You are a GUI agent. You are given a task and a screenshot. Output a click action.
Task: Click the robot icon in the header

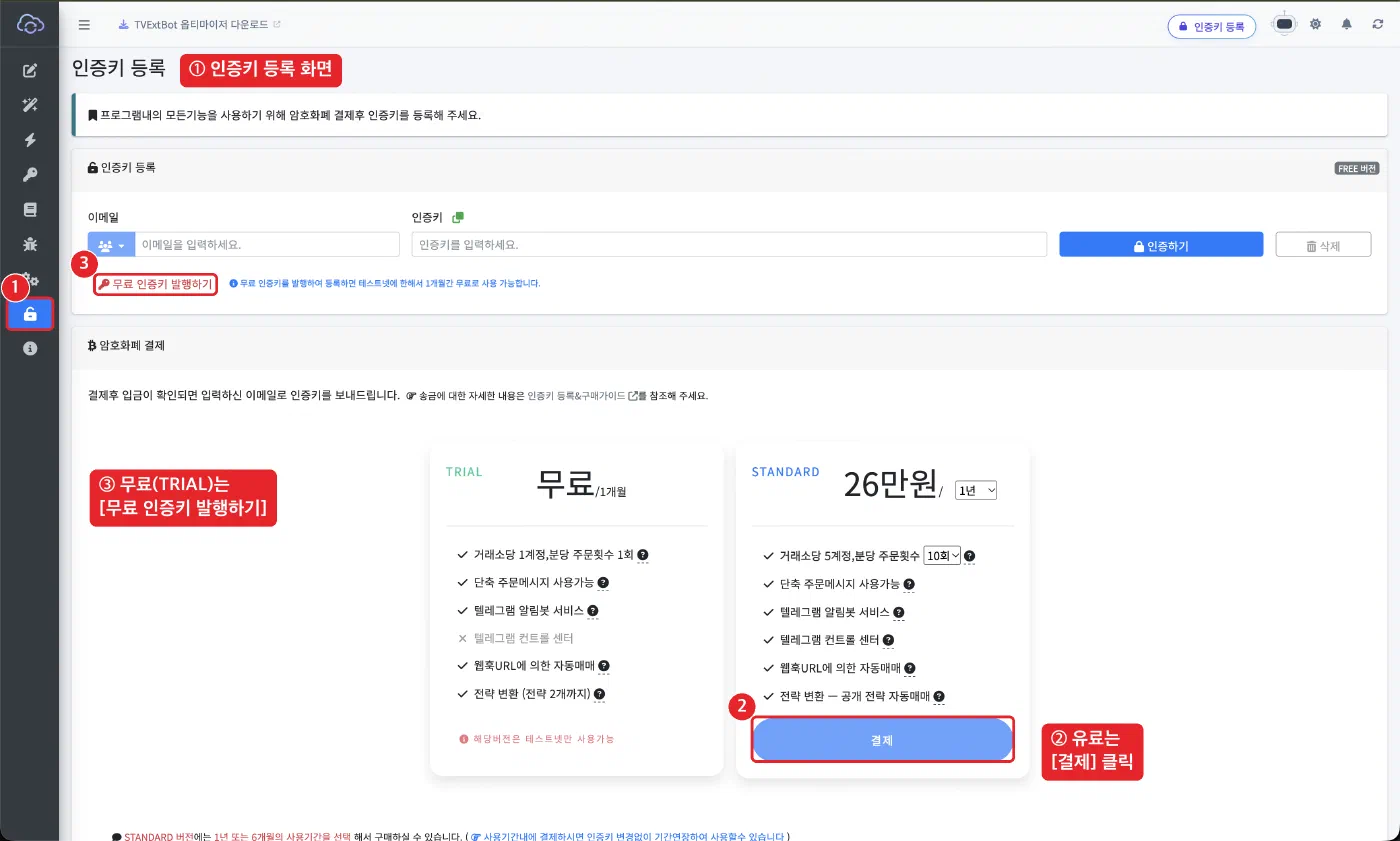pos(1285,25)
